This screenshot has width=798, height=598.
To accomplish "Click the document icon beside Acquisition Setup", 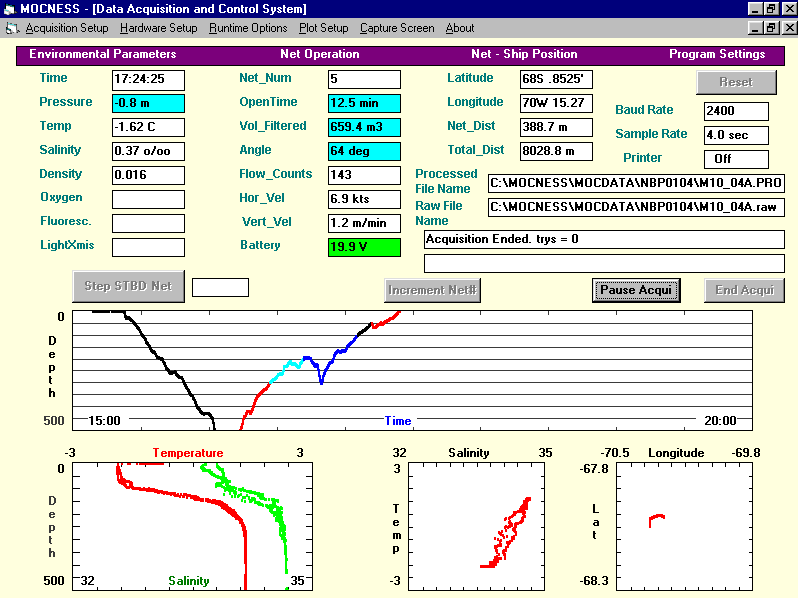I will 10,28.
